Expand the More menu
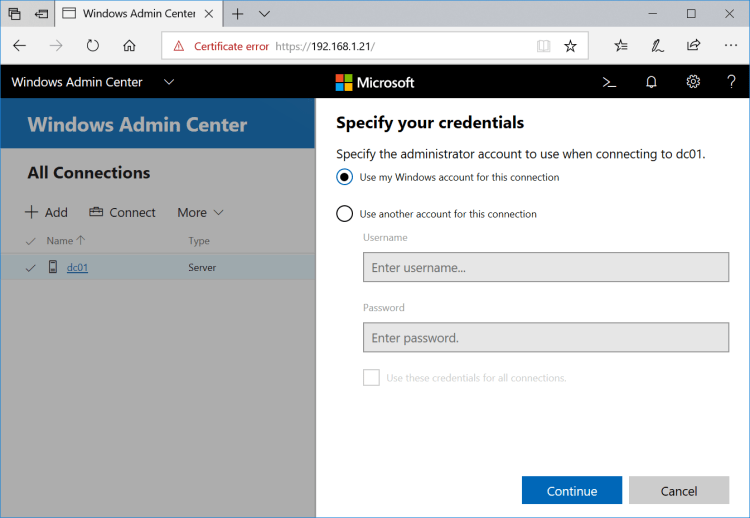750x518 pixels. click(200, 212)
